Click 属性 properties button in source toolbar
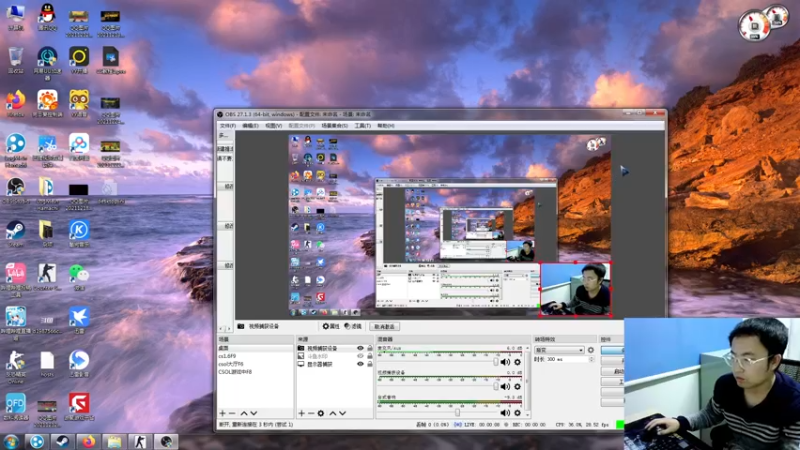 point(331,327)
